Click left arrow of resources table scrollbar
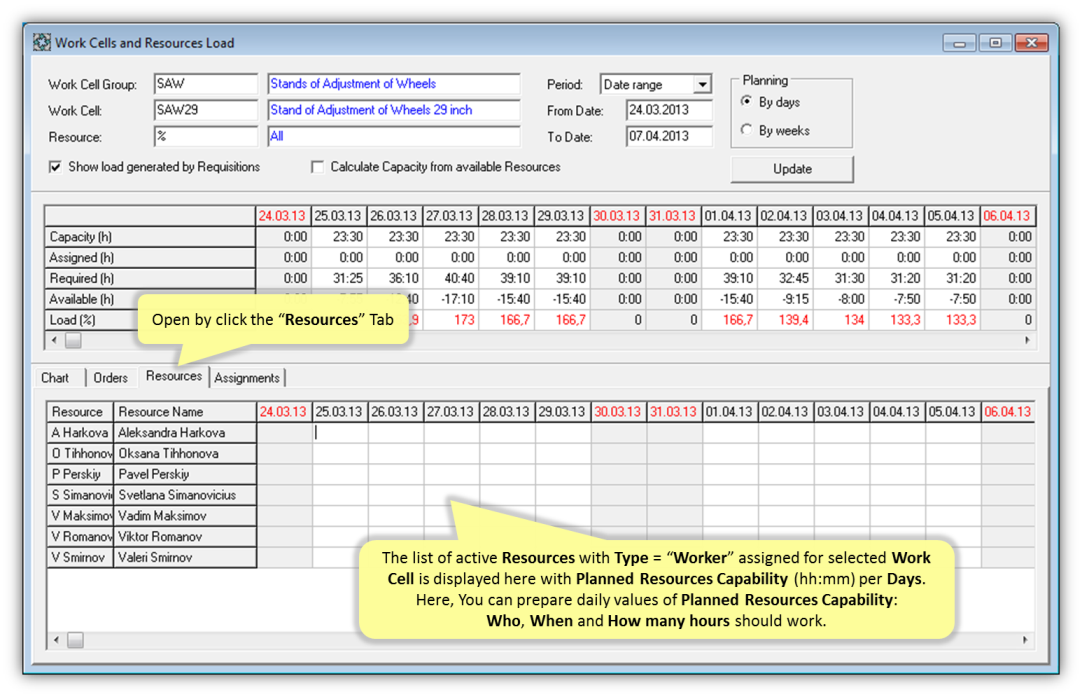 [x=57, y=640]
